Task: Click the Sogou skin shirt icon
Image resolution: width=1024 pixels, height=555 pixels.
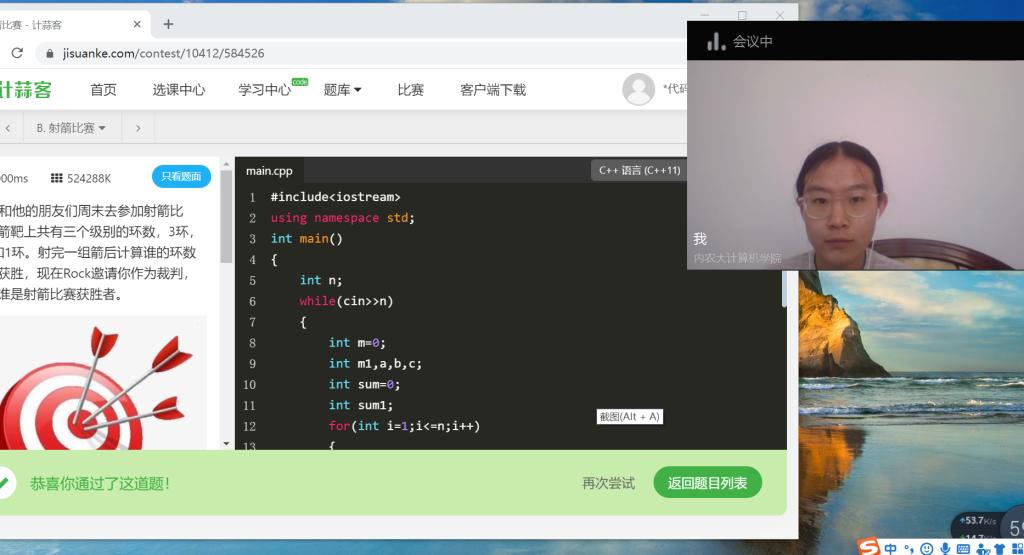Action: pyautogui.click(x=998, y=547)
